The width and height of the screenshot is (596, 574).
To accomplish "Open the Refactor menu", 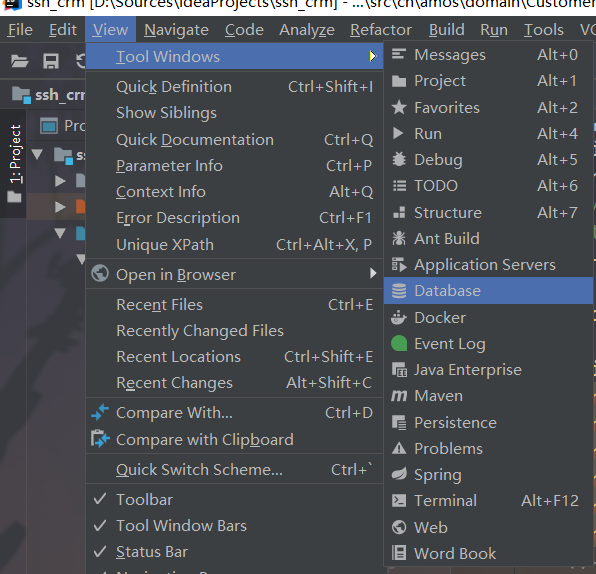I will [x=381, y=30].
